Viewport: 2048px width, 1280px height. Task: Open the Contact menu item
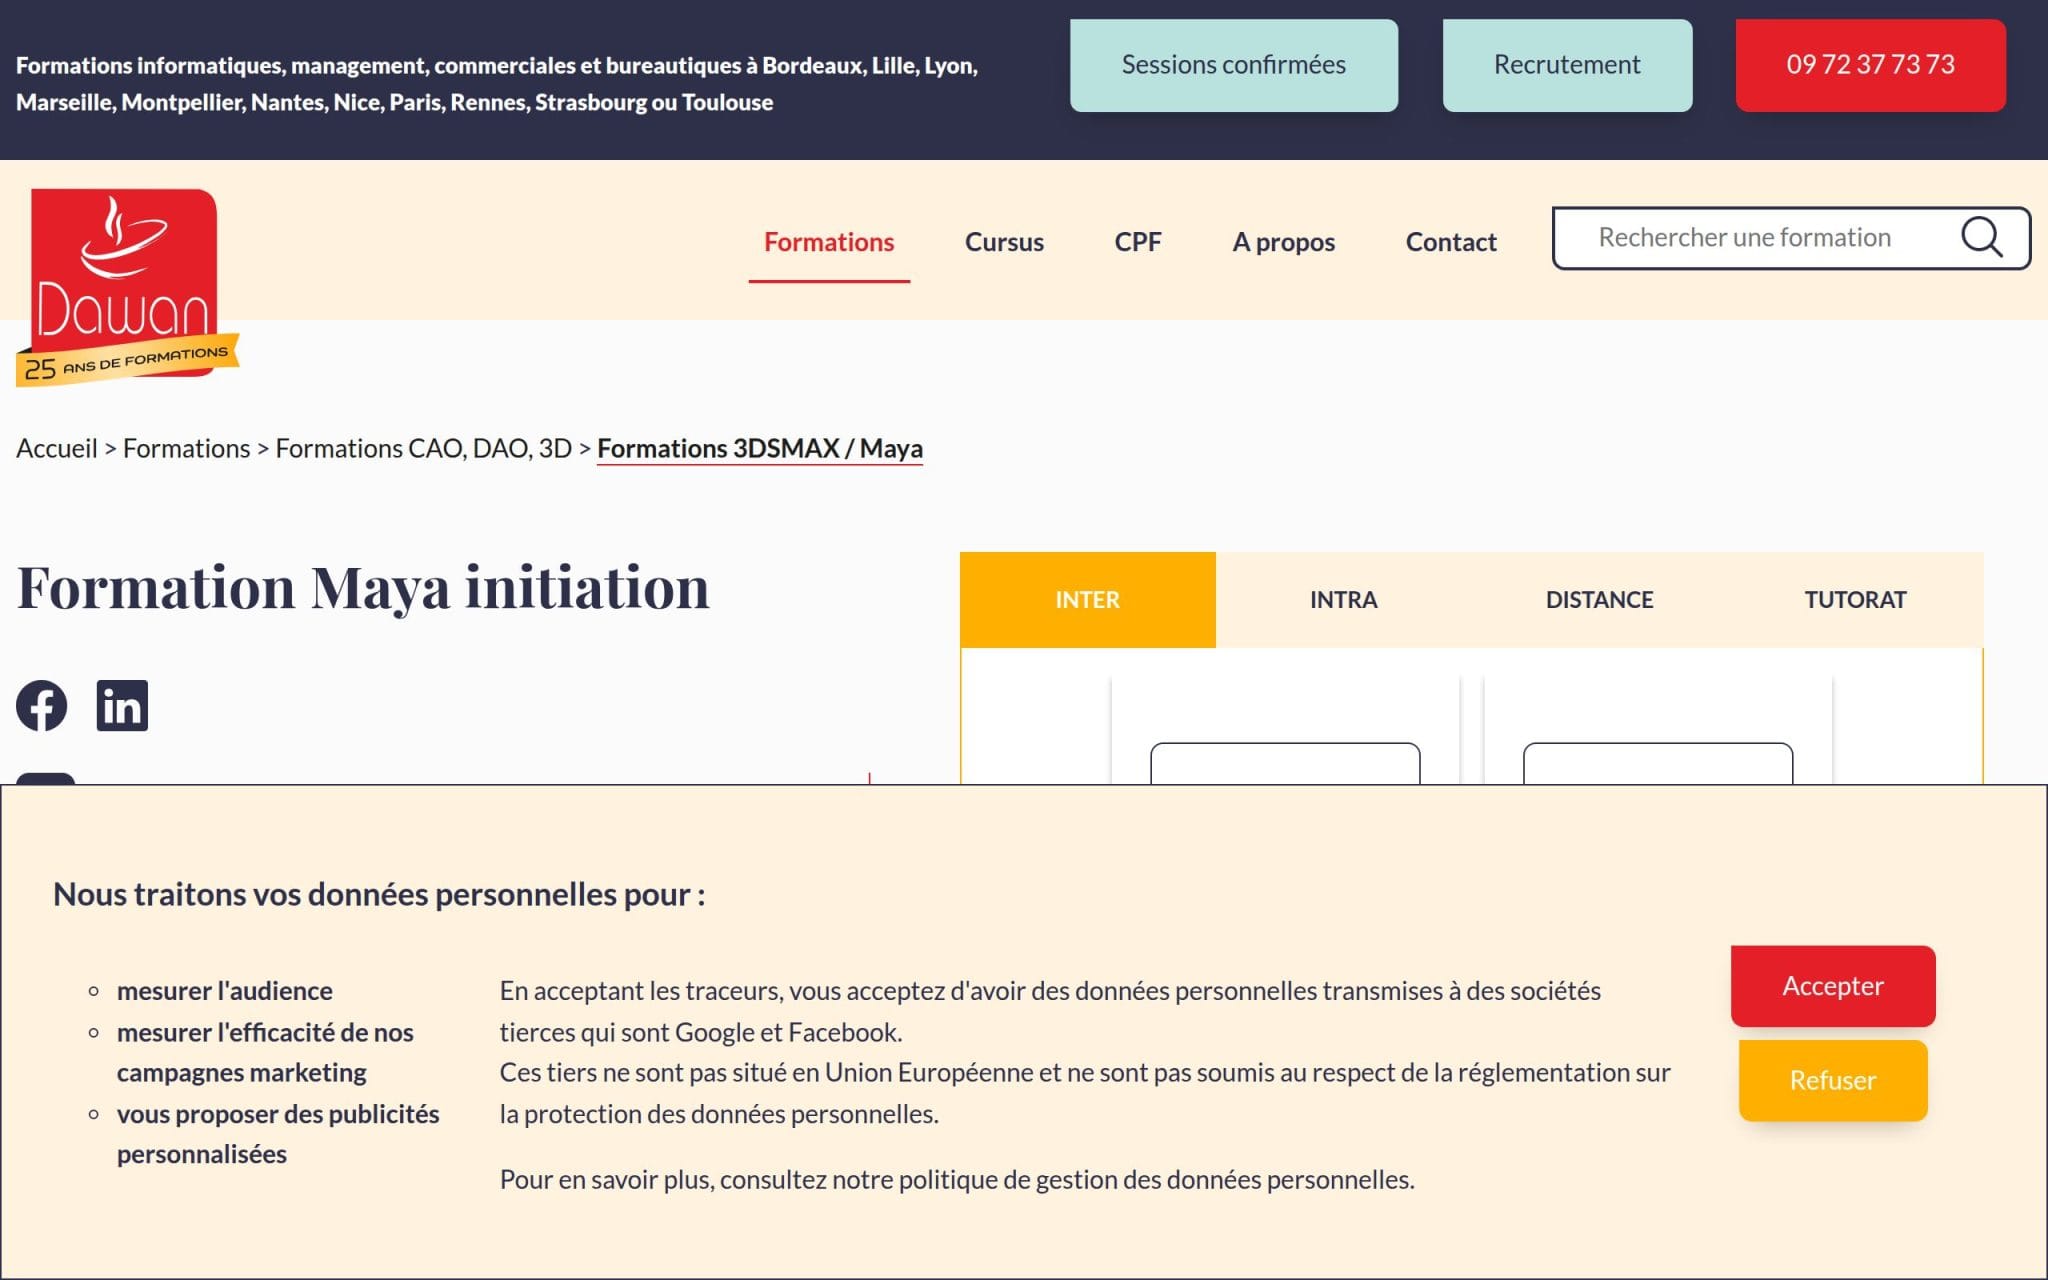tap(1451, 242)
